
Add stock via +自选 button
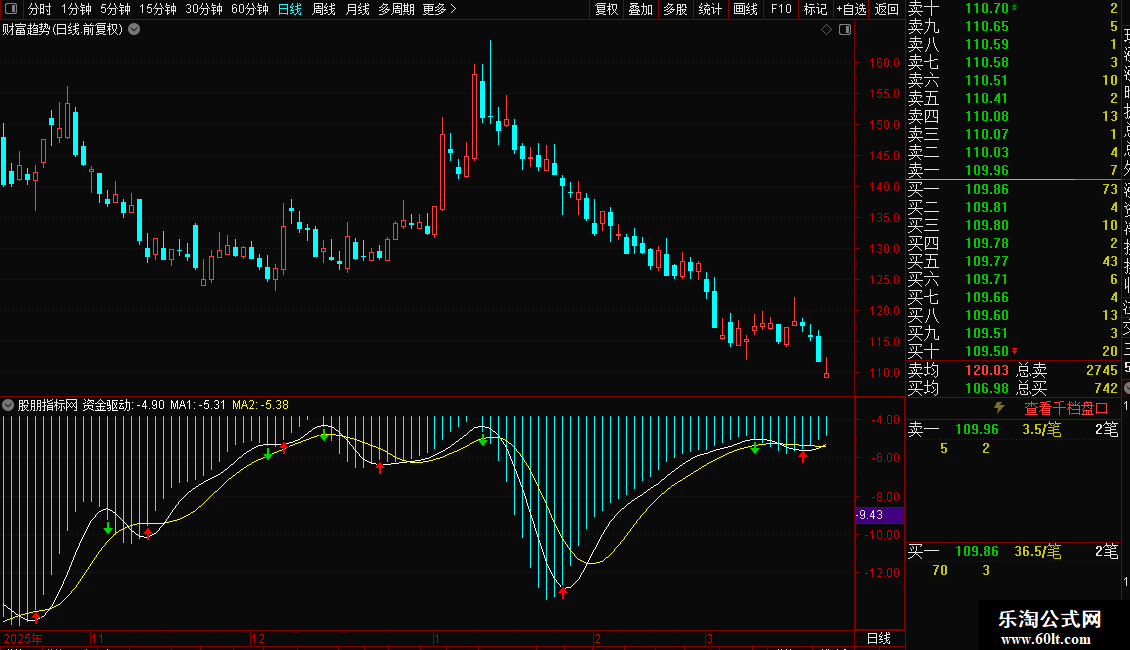(850, 9)
